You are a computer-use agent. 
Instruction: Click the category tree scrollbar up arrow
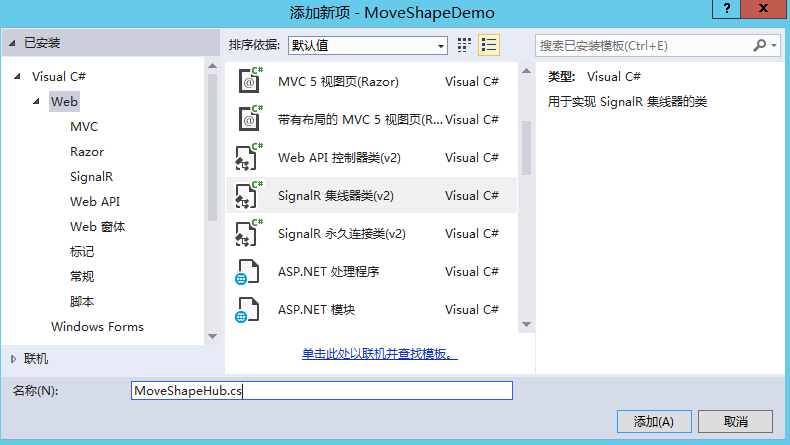click(213, 66)
